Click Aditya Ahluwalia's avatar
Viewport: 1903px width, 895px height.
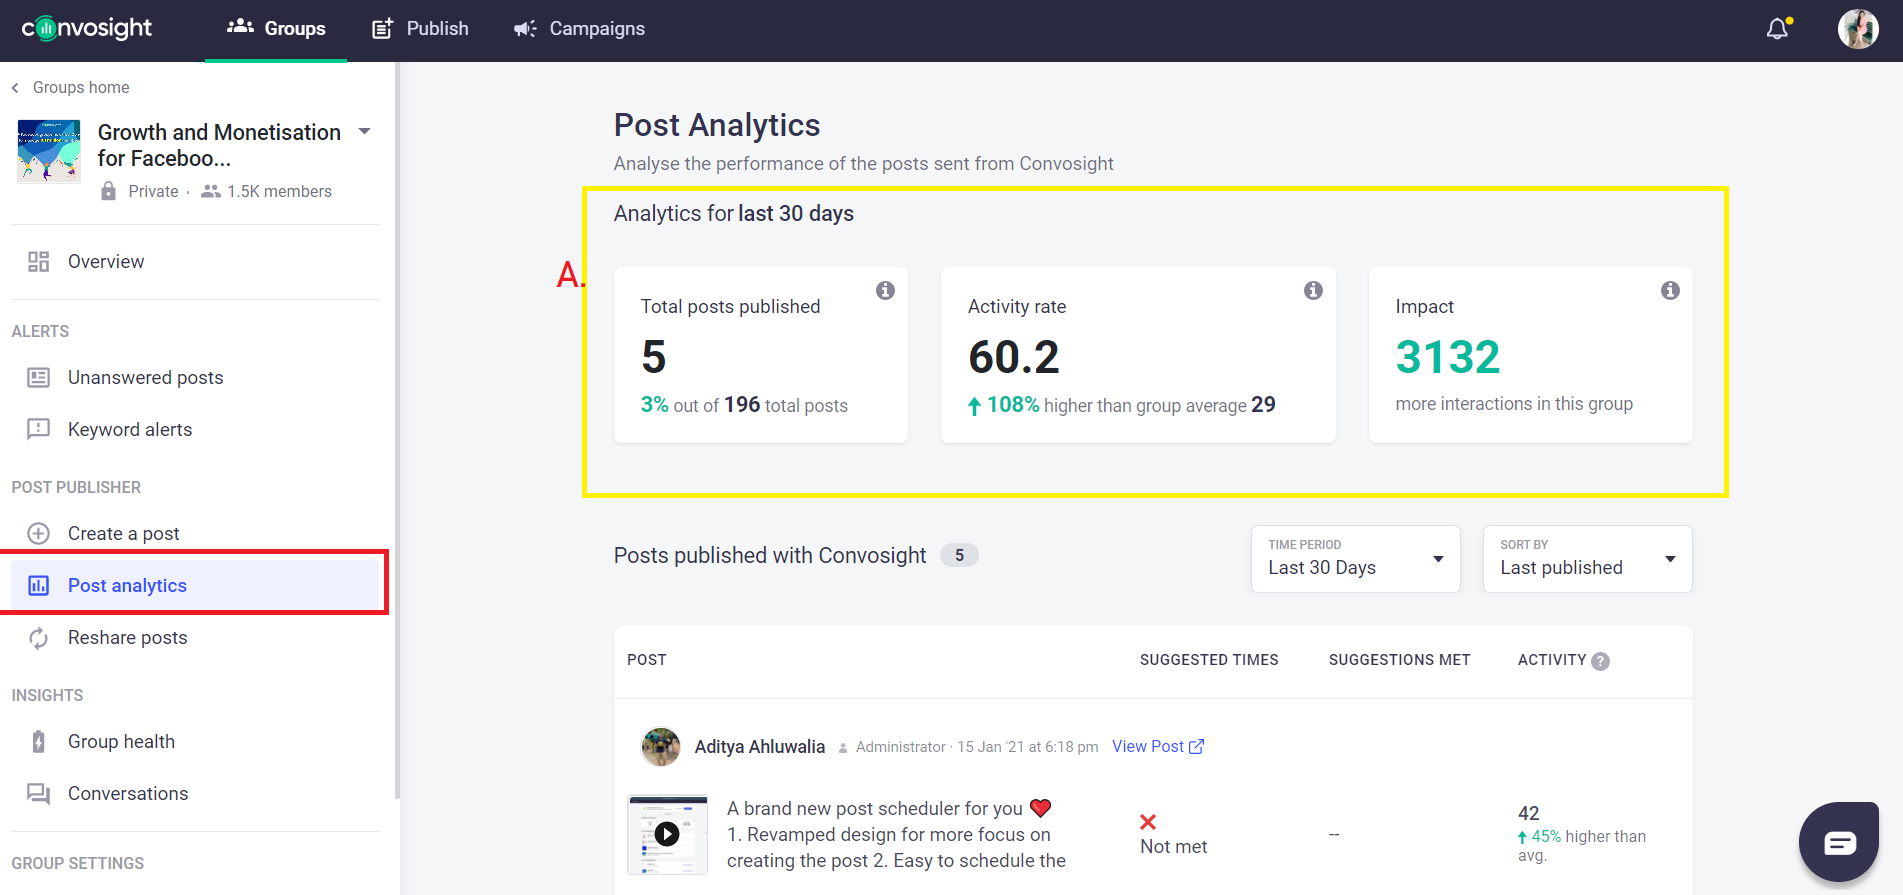click(x=660, y=747)
